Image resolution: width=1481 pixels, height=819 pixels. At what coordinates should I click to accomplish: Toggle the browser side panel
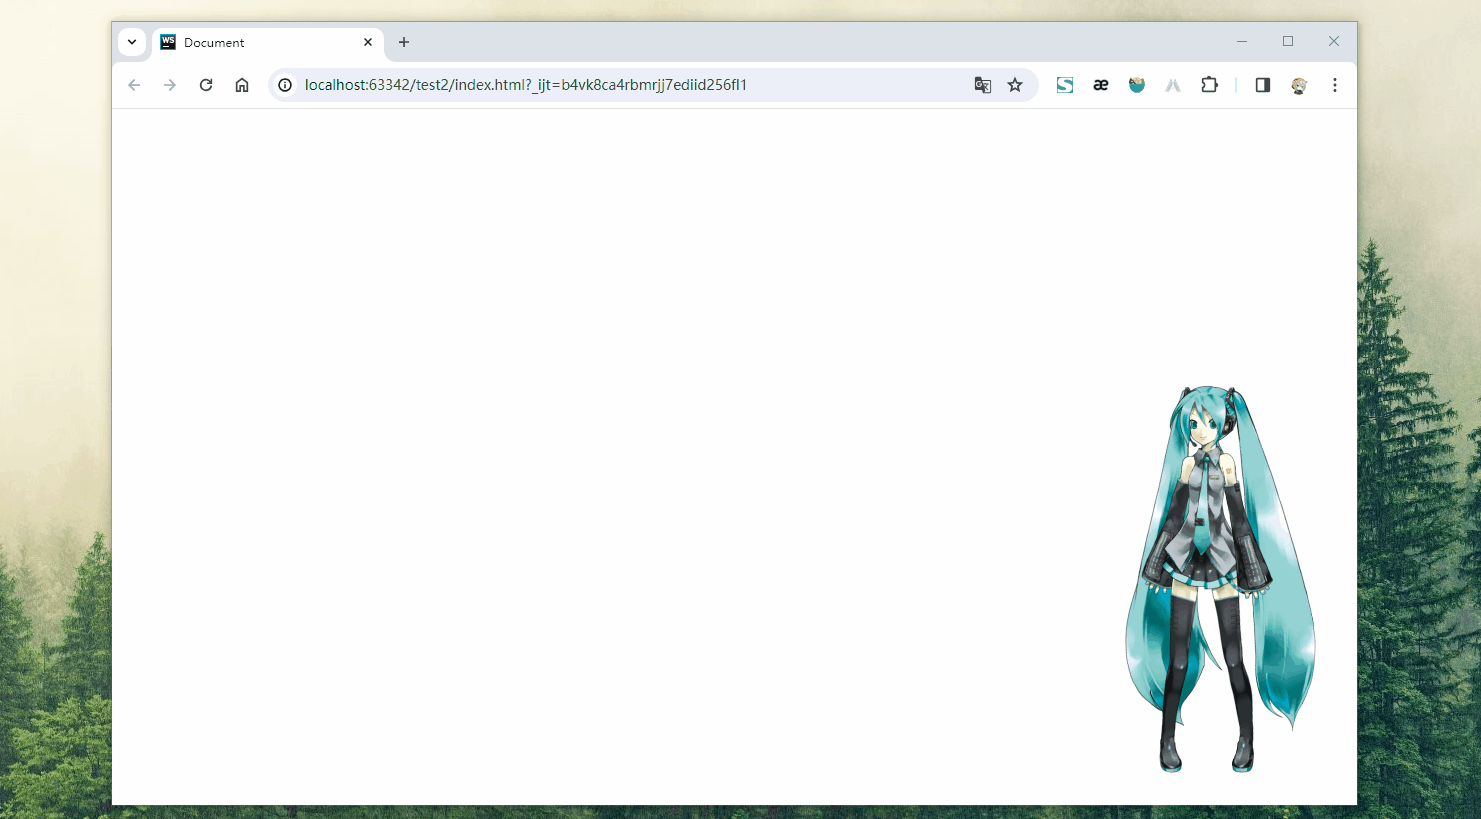point(1263,85)
